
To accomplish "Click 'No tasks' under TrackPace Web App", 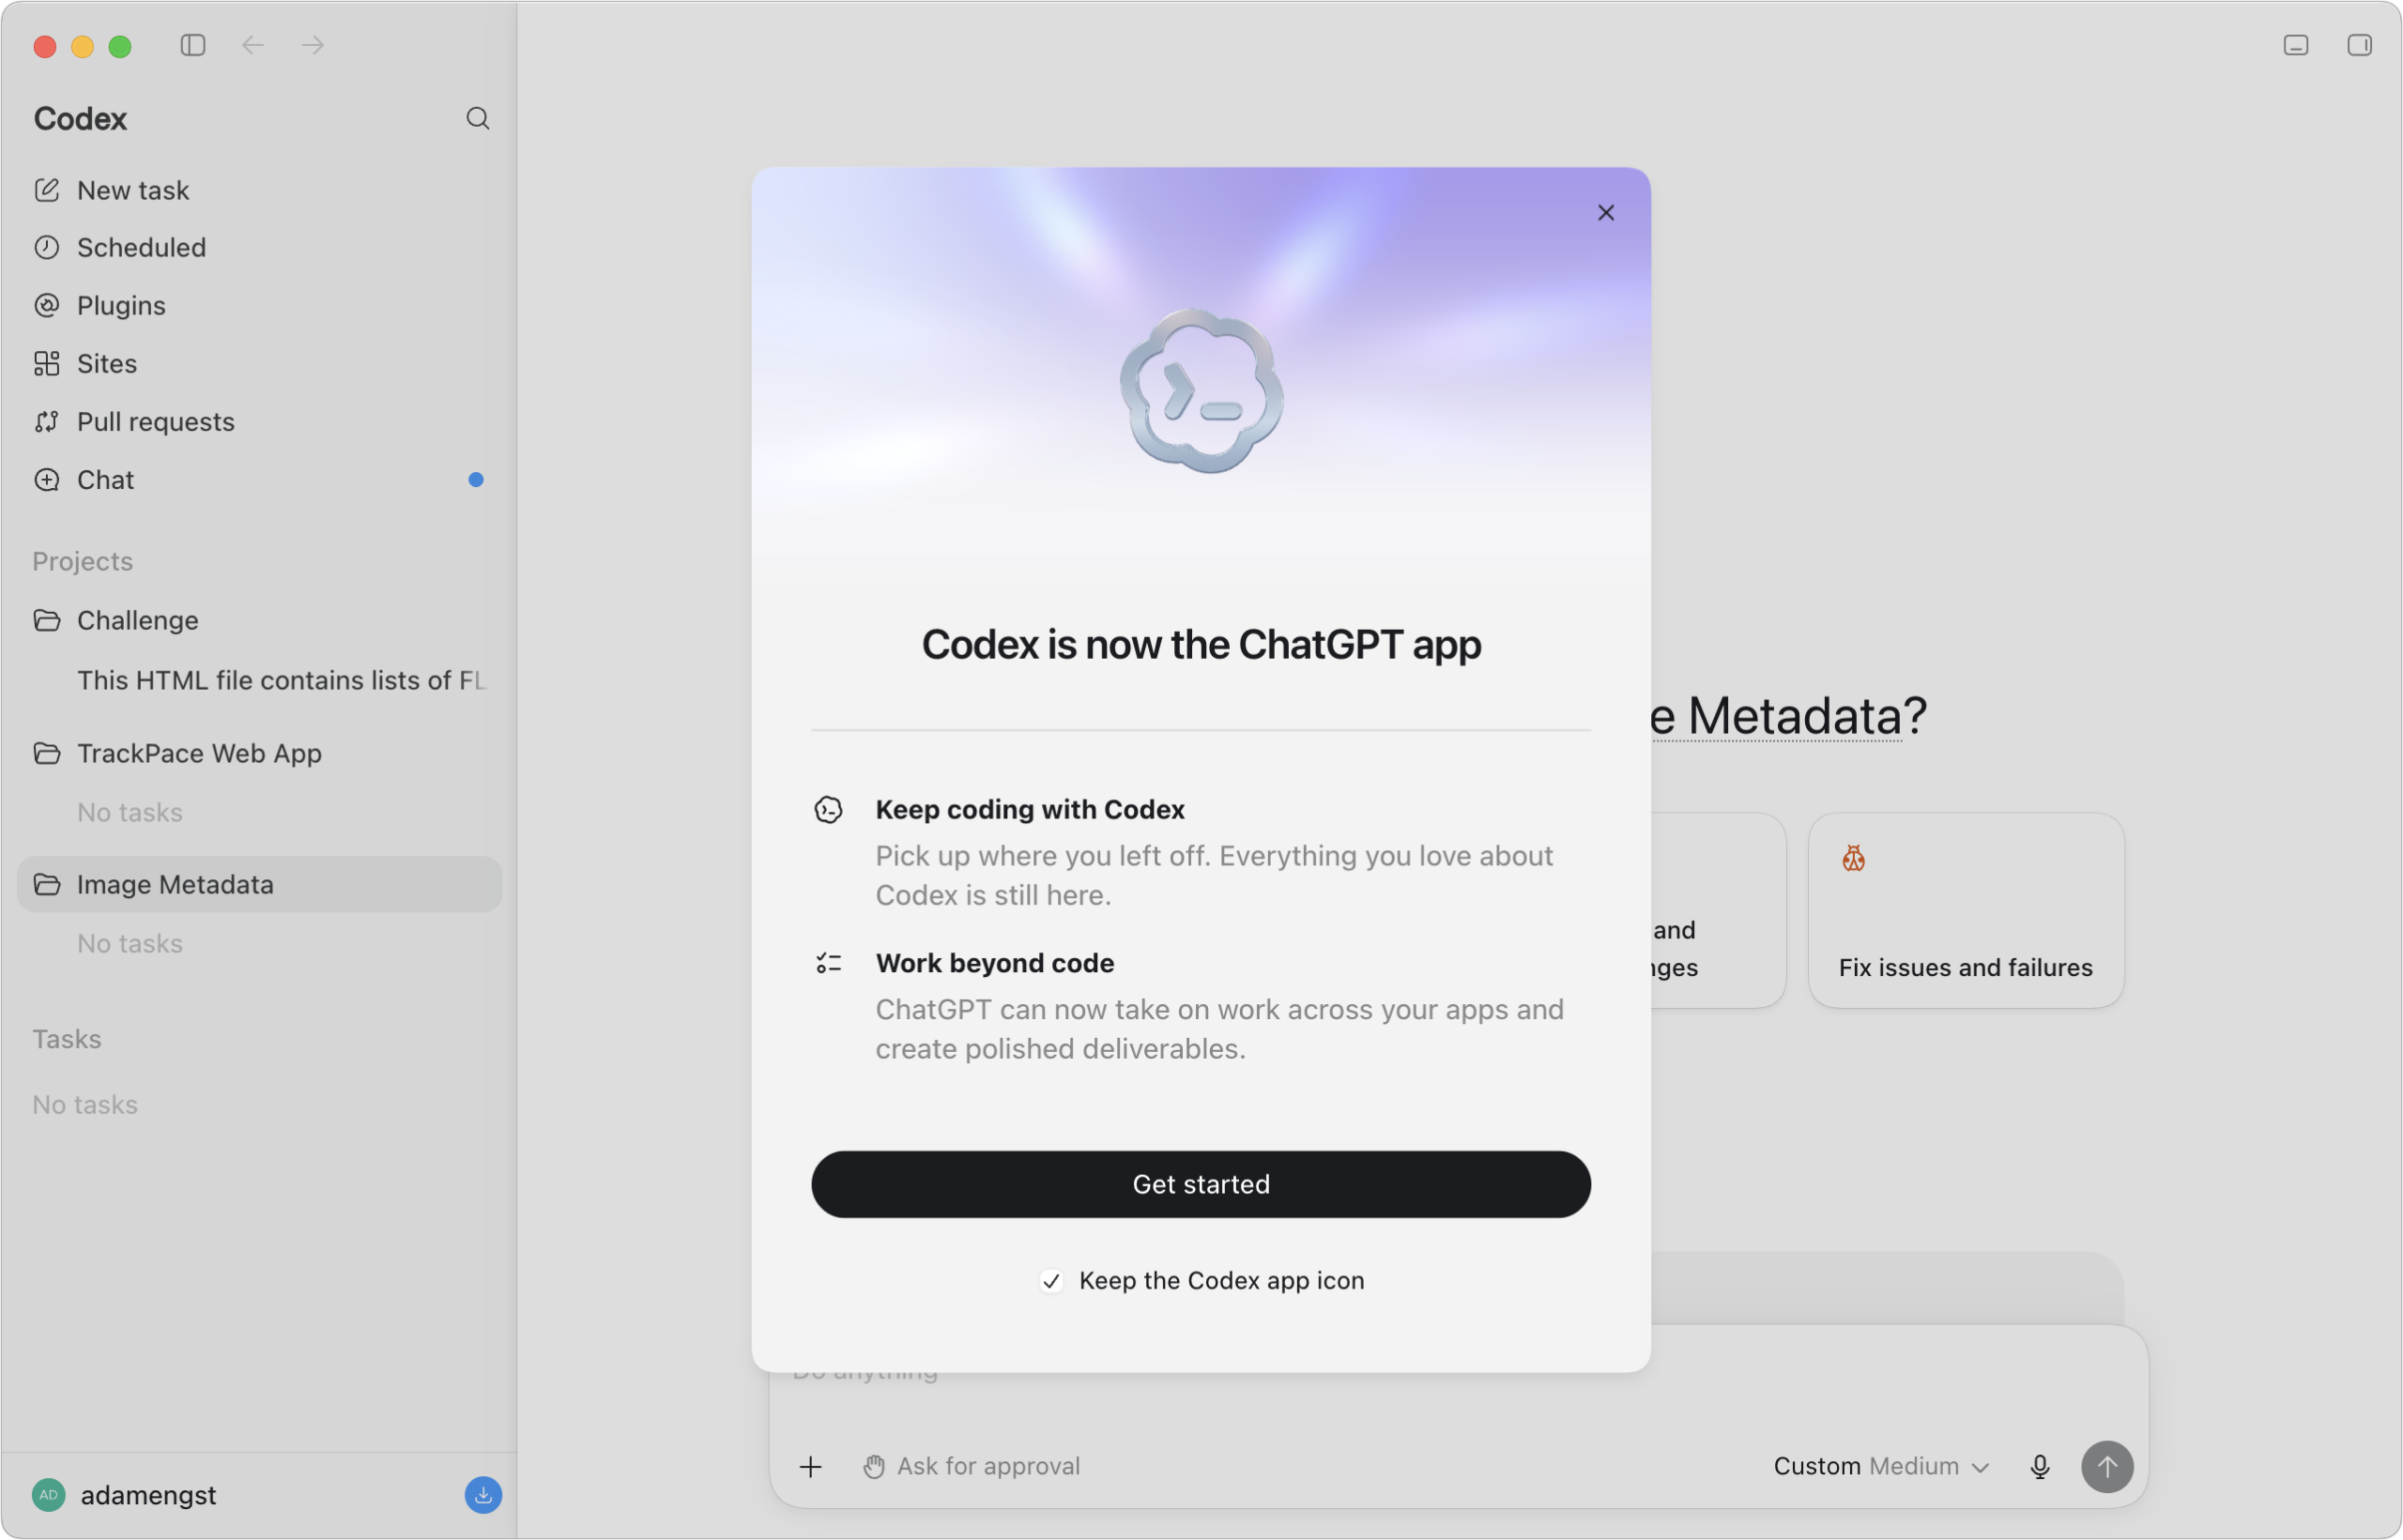I will click(130, 812).
